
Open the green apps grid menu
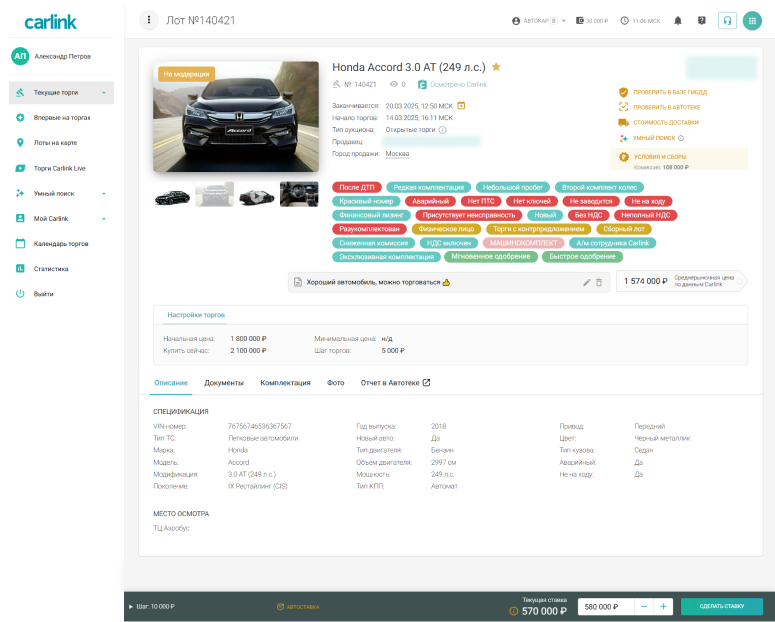click(752, 20)
